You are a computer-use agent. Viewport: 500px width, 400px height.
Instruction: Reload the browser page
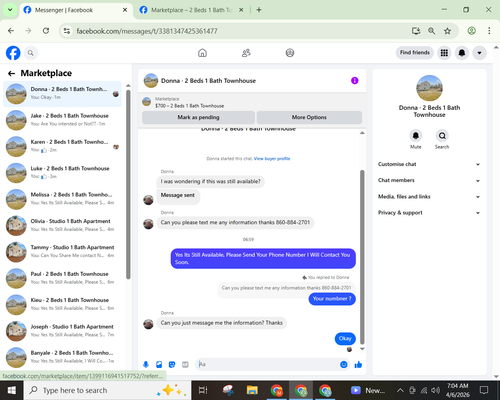46,31
